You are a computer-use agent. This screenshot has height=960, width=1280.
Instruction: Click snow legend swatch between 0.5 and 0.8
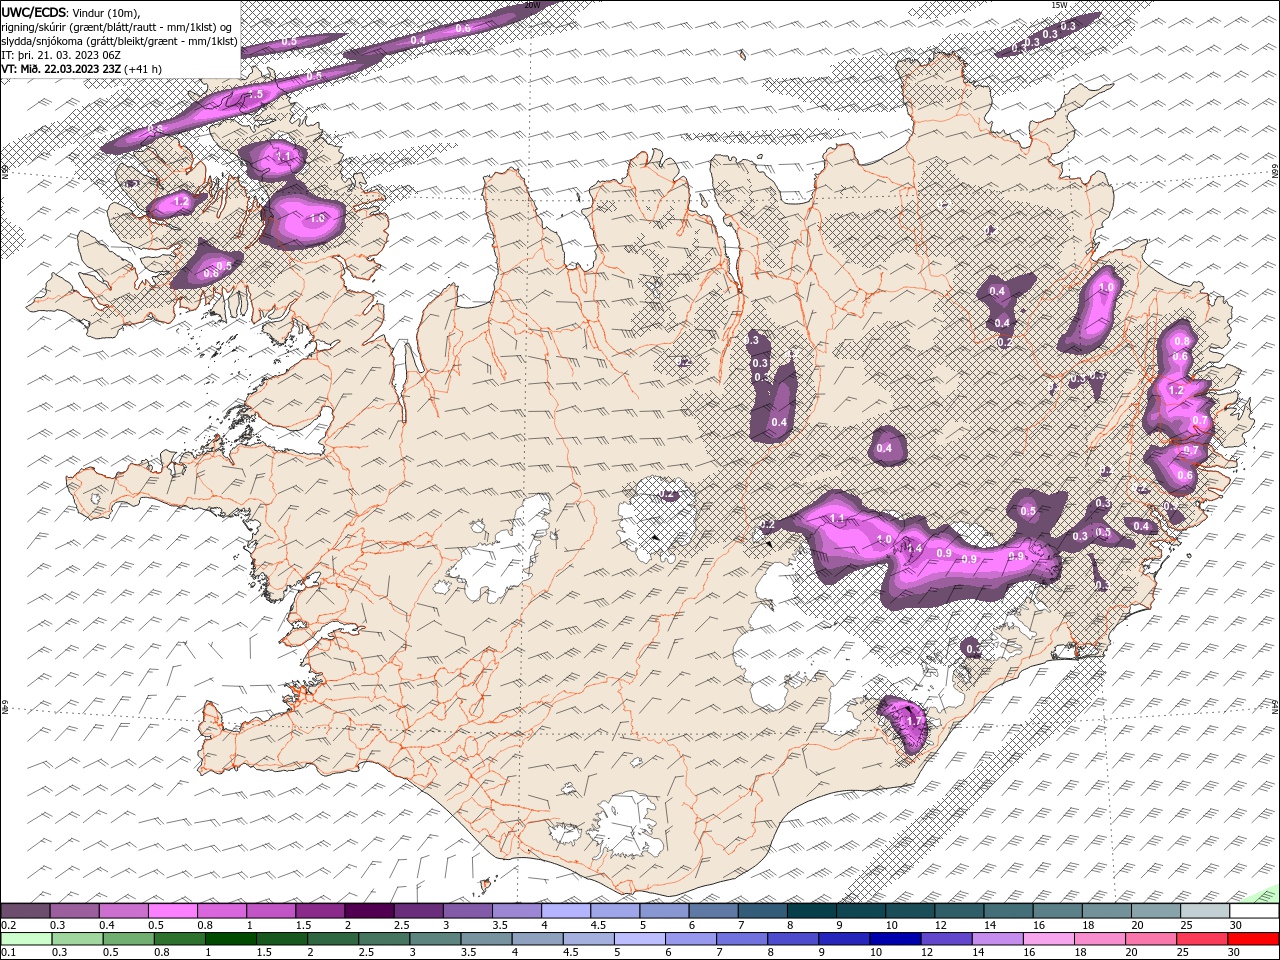[x=172, y=911]
